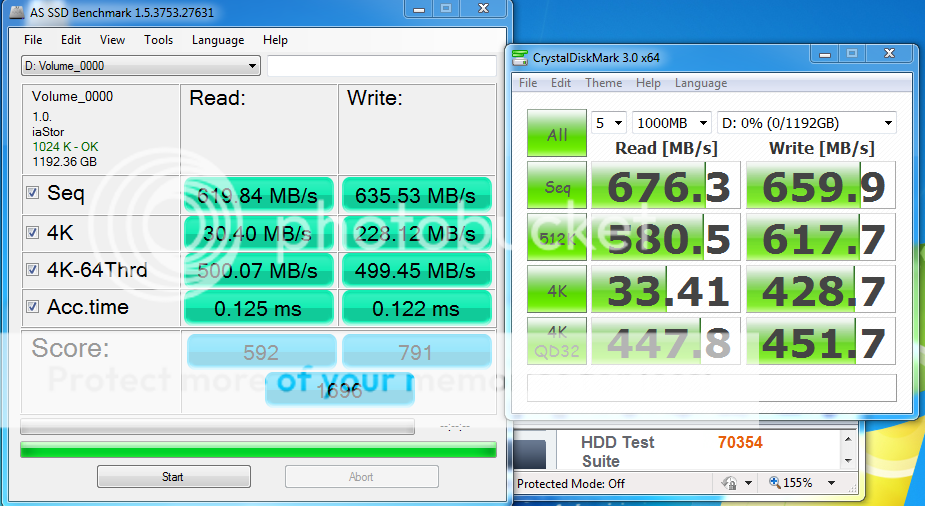The height and width of the screenshot is (506, 925).
Task: Select access time read 0.125 ms
Action: click(258, 307)
